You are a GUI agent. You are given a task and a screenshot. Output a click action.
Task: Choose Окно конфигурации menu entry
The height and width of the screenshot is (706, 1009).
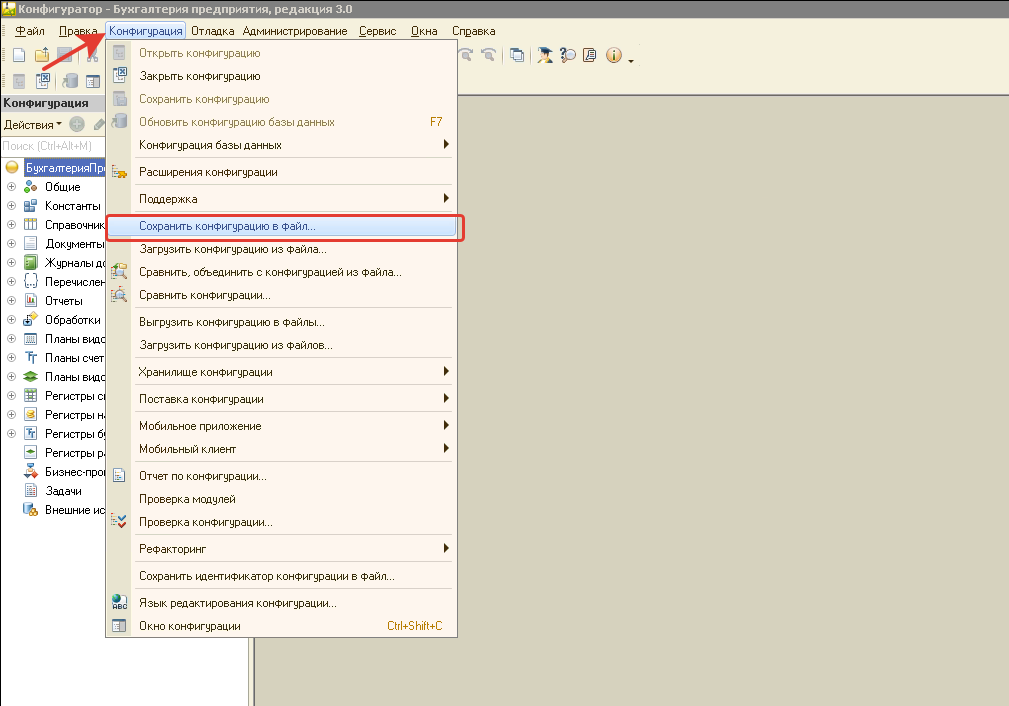pyautogui.click(x=281, y=626)
